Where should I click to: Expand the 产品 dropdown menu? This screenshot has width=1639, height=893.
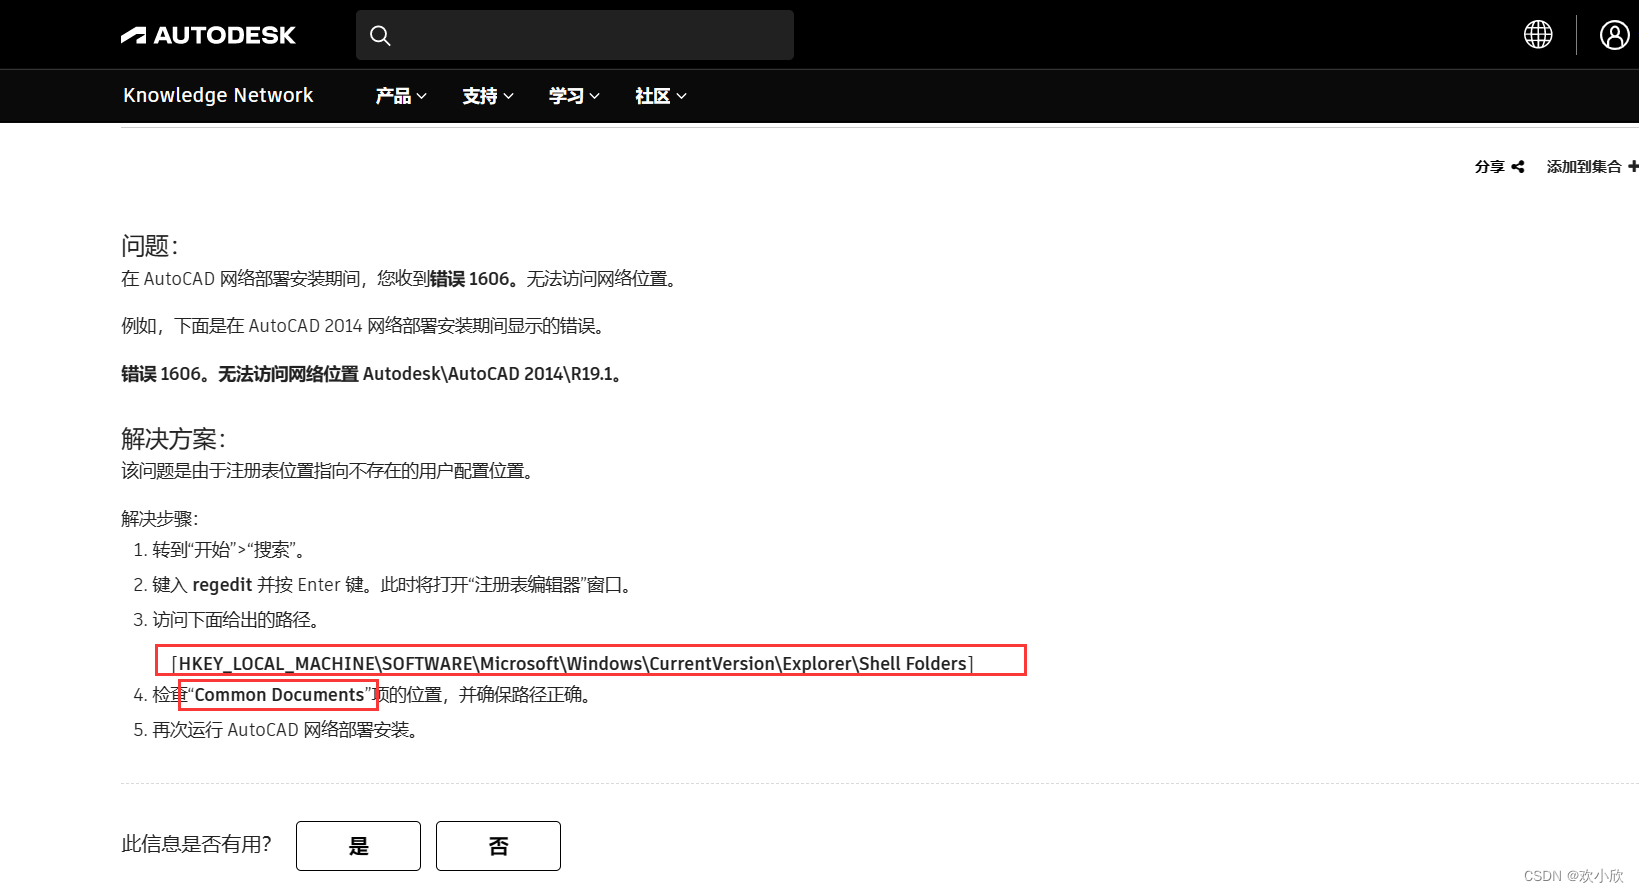[400, 96]
